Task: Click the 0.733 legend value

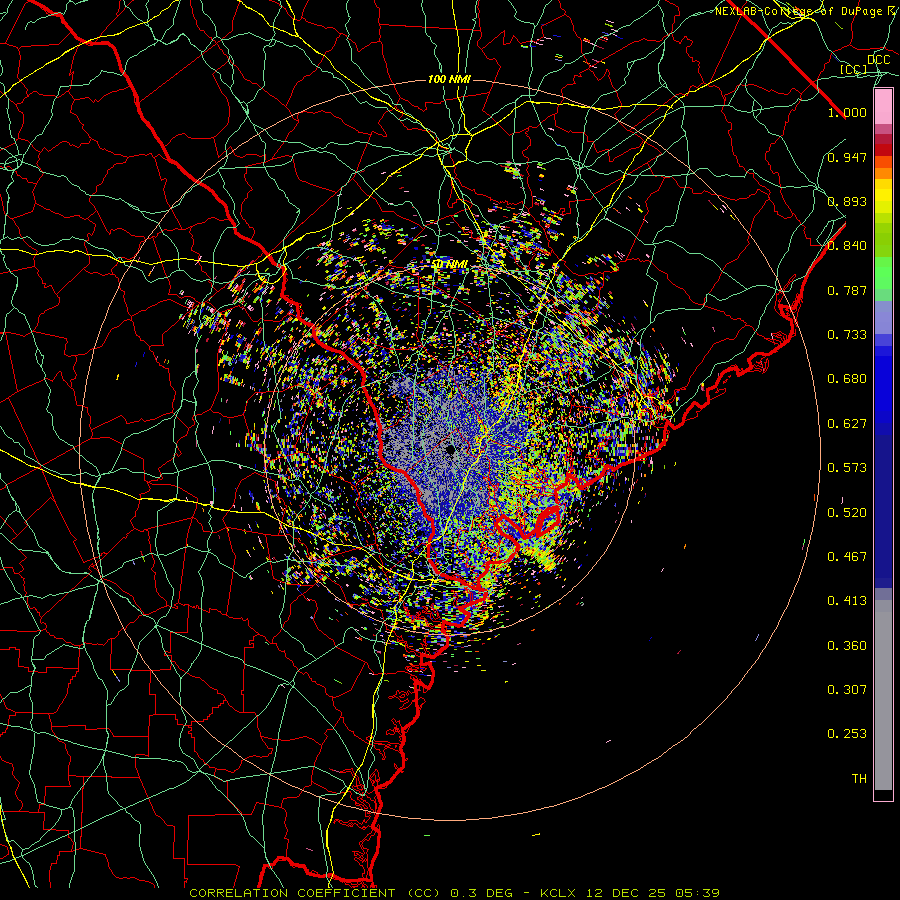Action: point(847,335)
